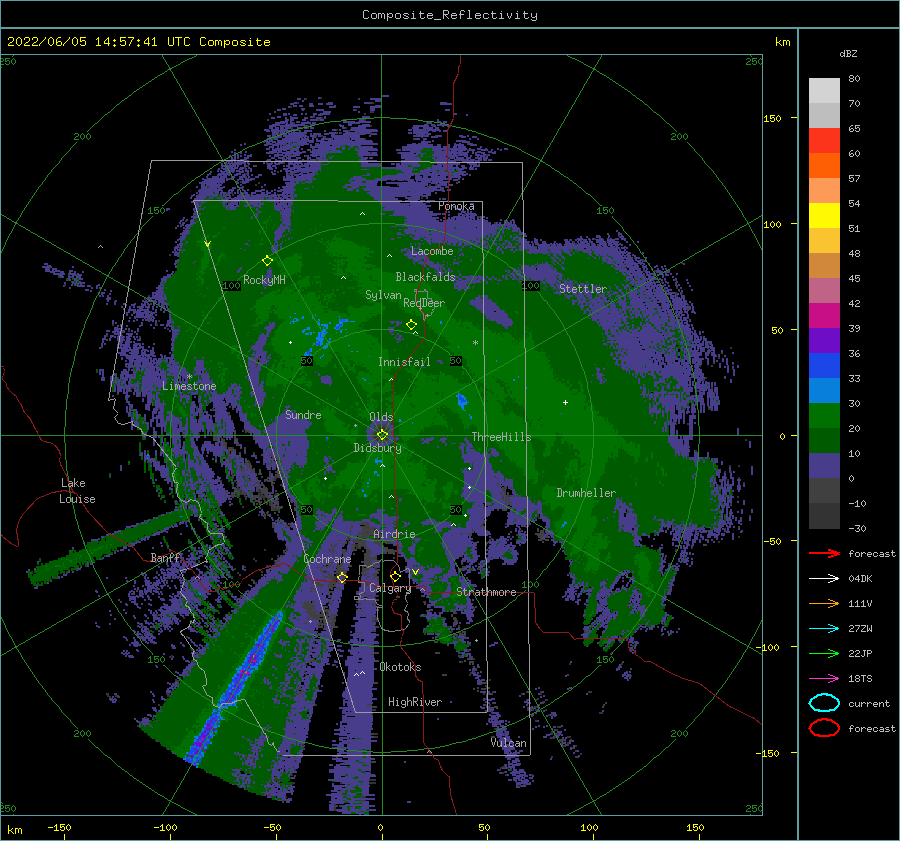Click the blue-purple radar beam spike southwest
Image resolution: width=900 pixels, height=841 pixels.
point(235,688)
